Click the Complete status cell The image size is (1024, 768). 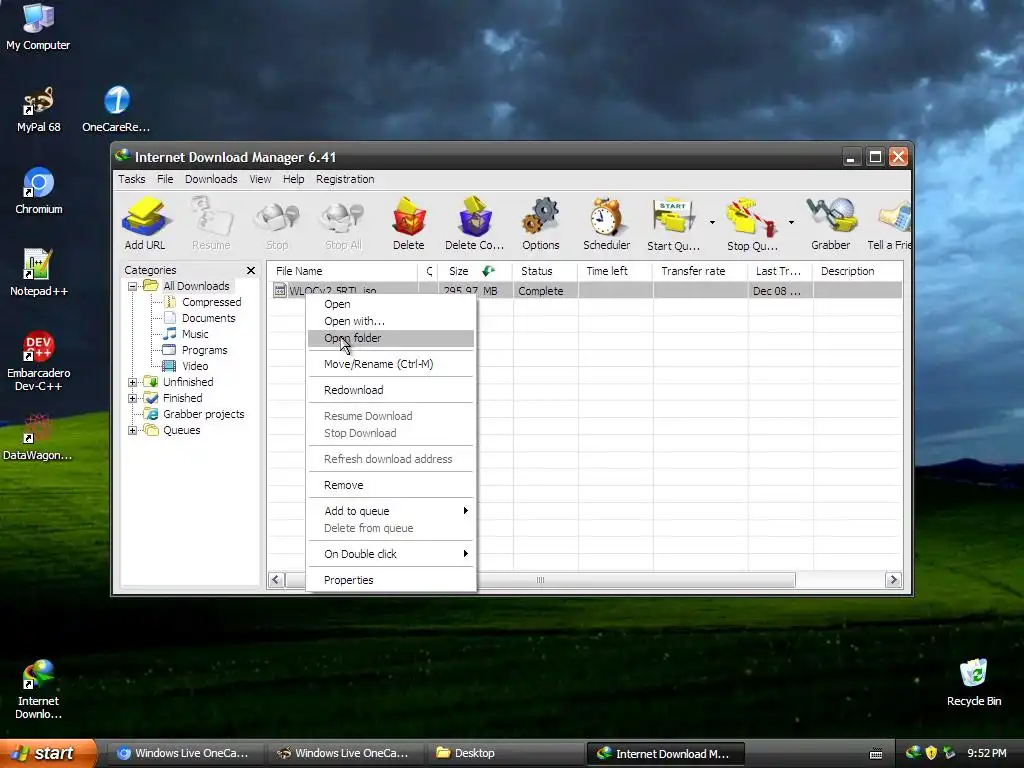click(545, 291)
